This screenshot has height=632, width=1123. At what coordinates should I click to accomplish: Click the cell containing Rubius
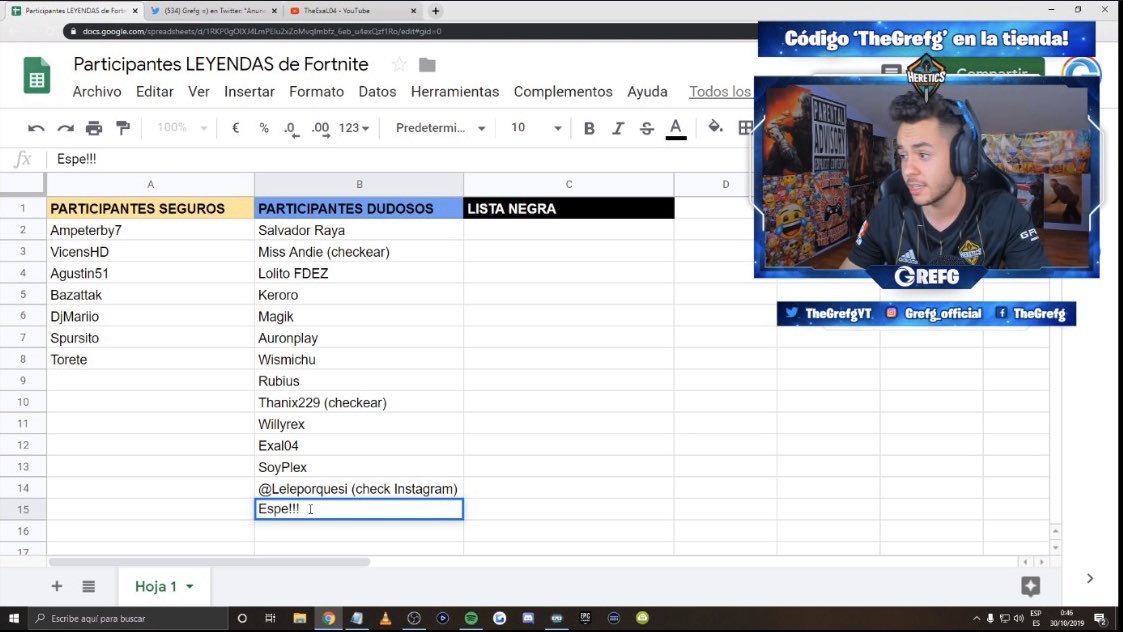359,380
